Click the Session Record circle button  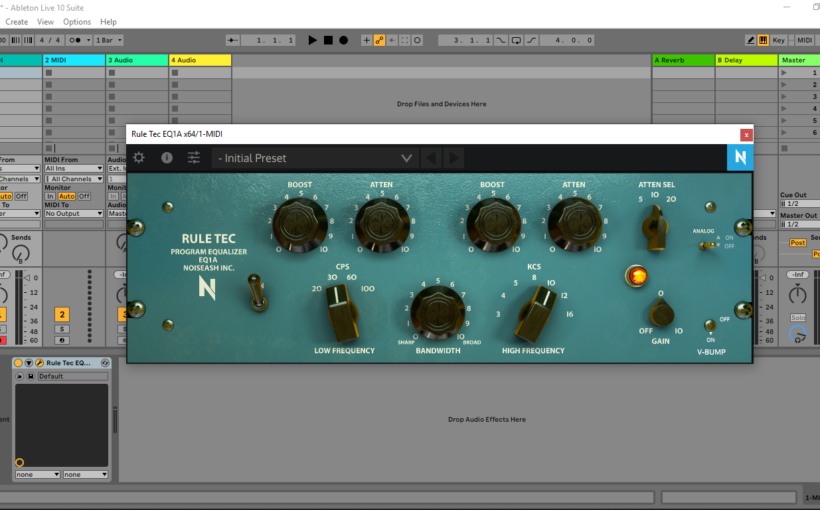[x=417, y=40]
